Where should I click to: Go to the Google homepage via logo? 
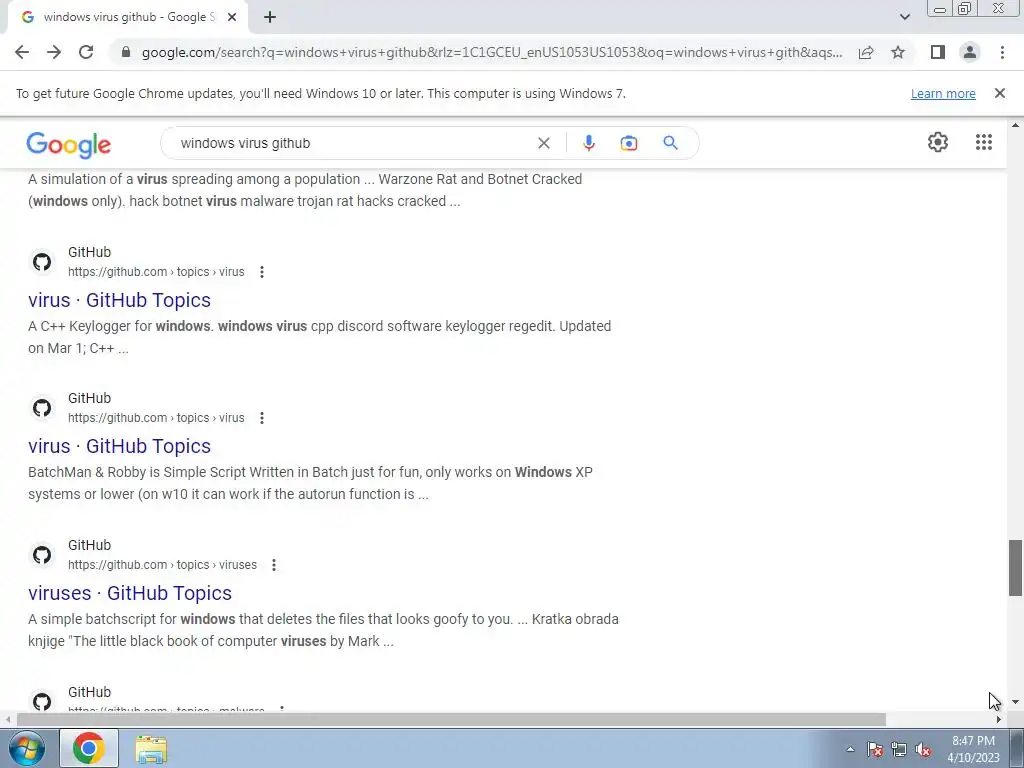69,144
